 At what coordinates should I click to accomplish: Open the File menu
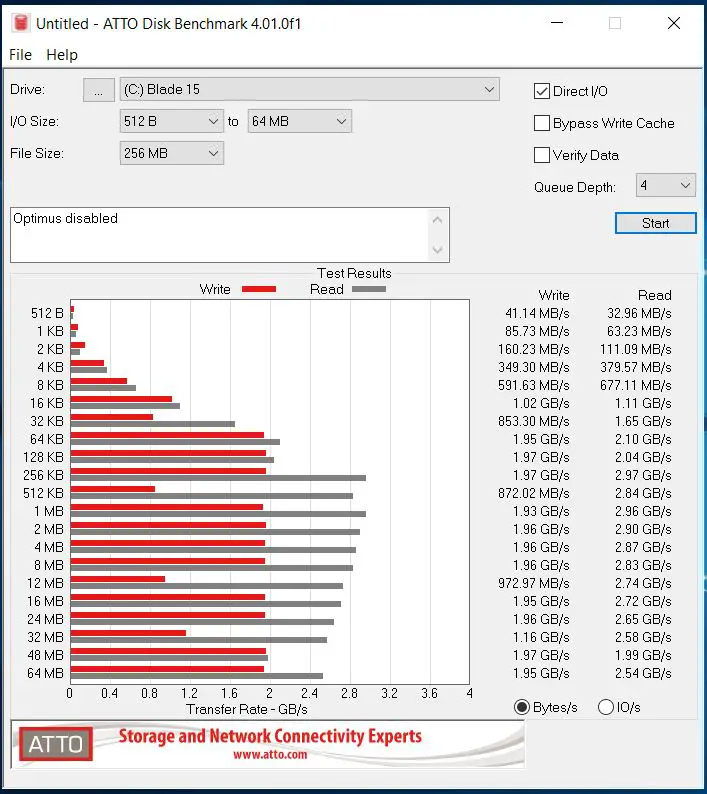(x=20, y=55)
